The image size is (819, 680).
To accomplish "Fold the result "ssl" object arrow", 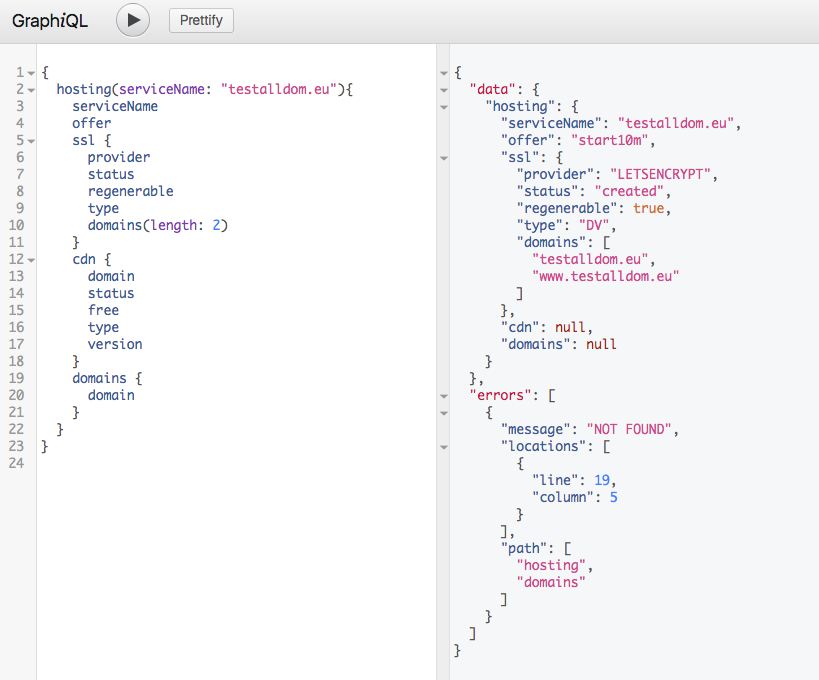I will point(444,158).
